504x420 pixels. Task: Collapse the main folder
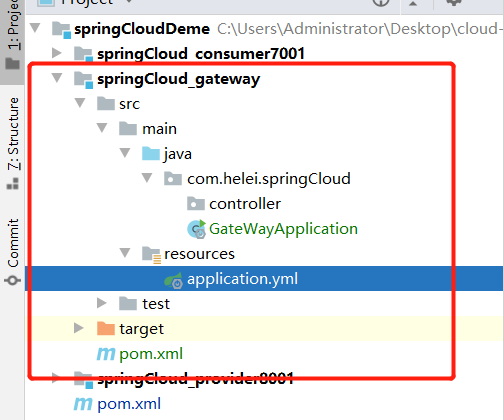click(102, 128)
